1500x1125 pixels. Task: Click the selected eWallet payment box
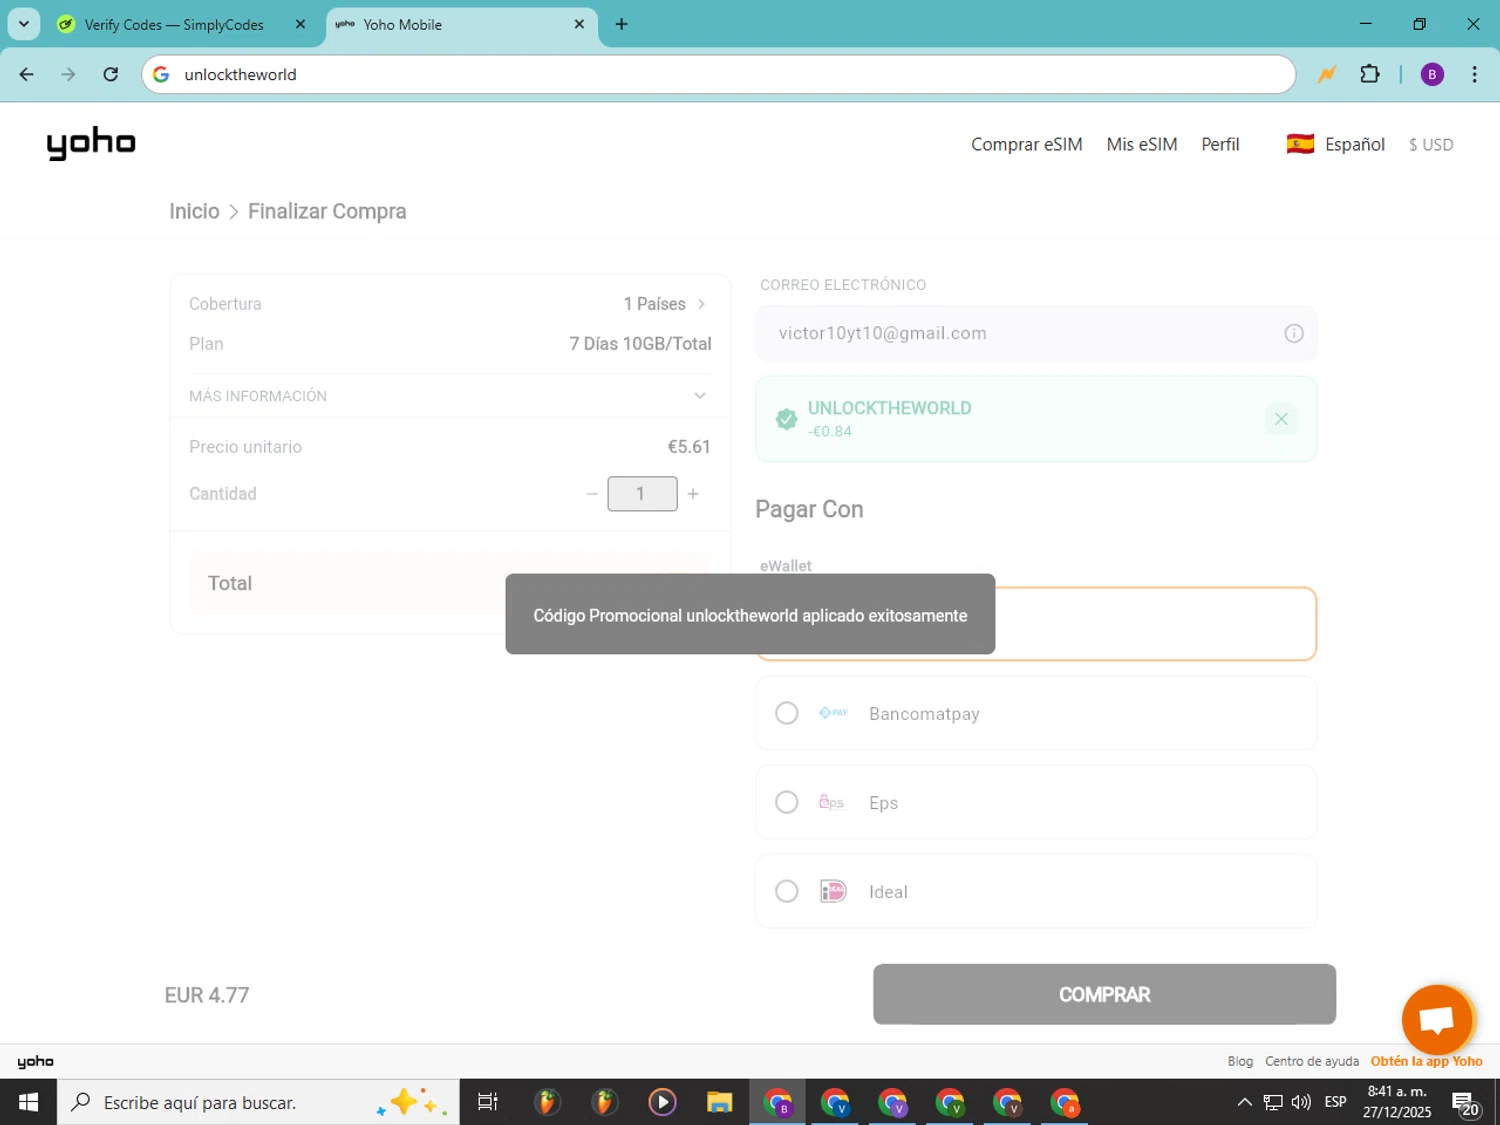click(x=1036, y=624)
